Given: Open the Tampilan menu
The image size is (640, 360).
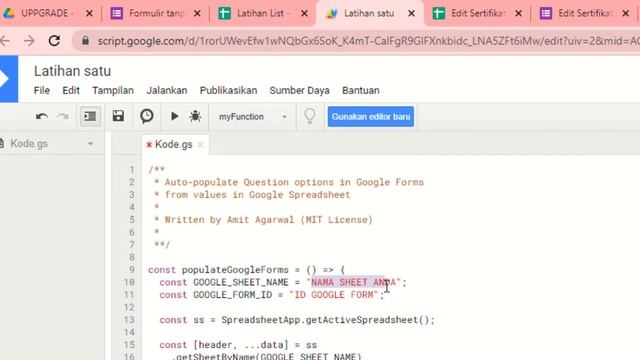Looking at the screenshot, I should pyautogui.click(x=113, y=90).
